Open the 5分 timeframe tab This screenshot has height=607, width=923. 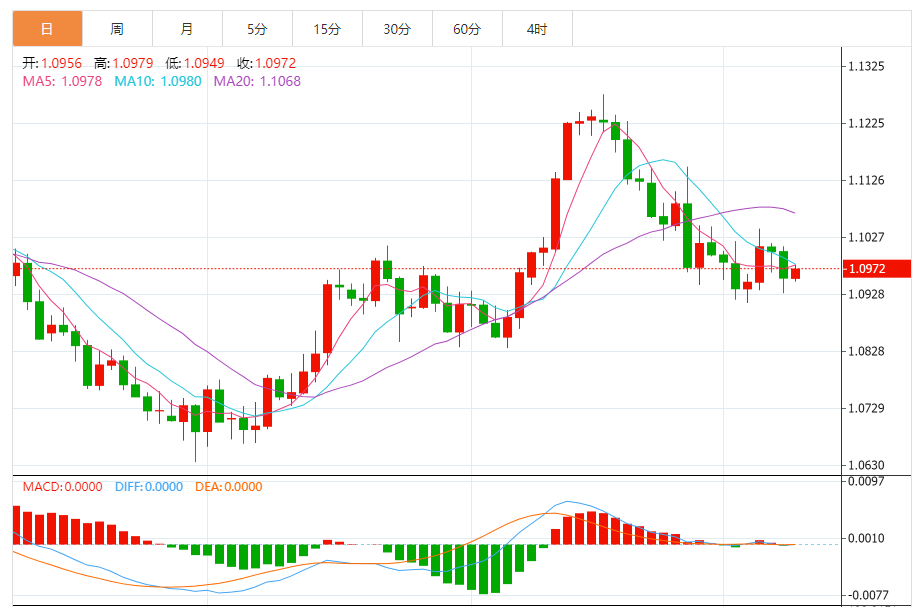tap(257, 29)
